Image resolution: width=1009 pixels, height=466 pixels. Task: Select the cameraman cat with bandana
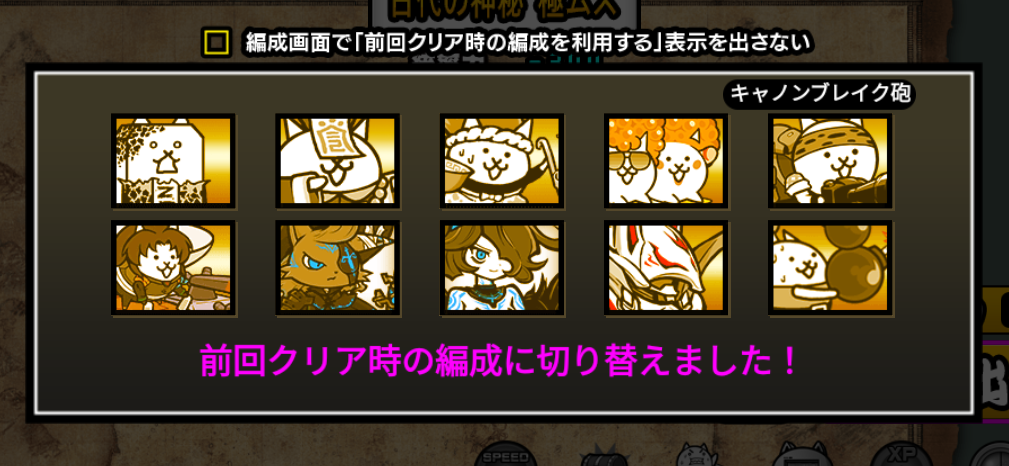tap(830, 161)
